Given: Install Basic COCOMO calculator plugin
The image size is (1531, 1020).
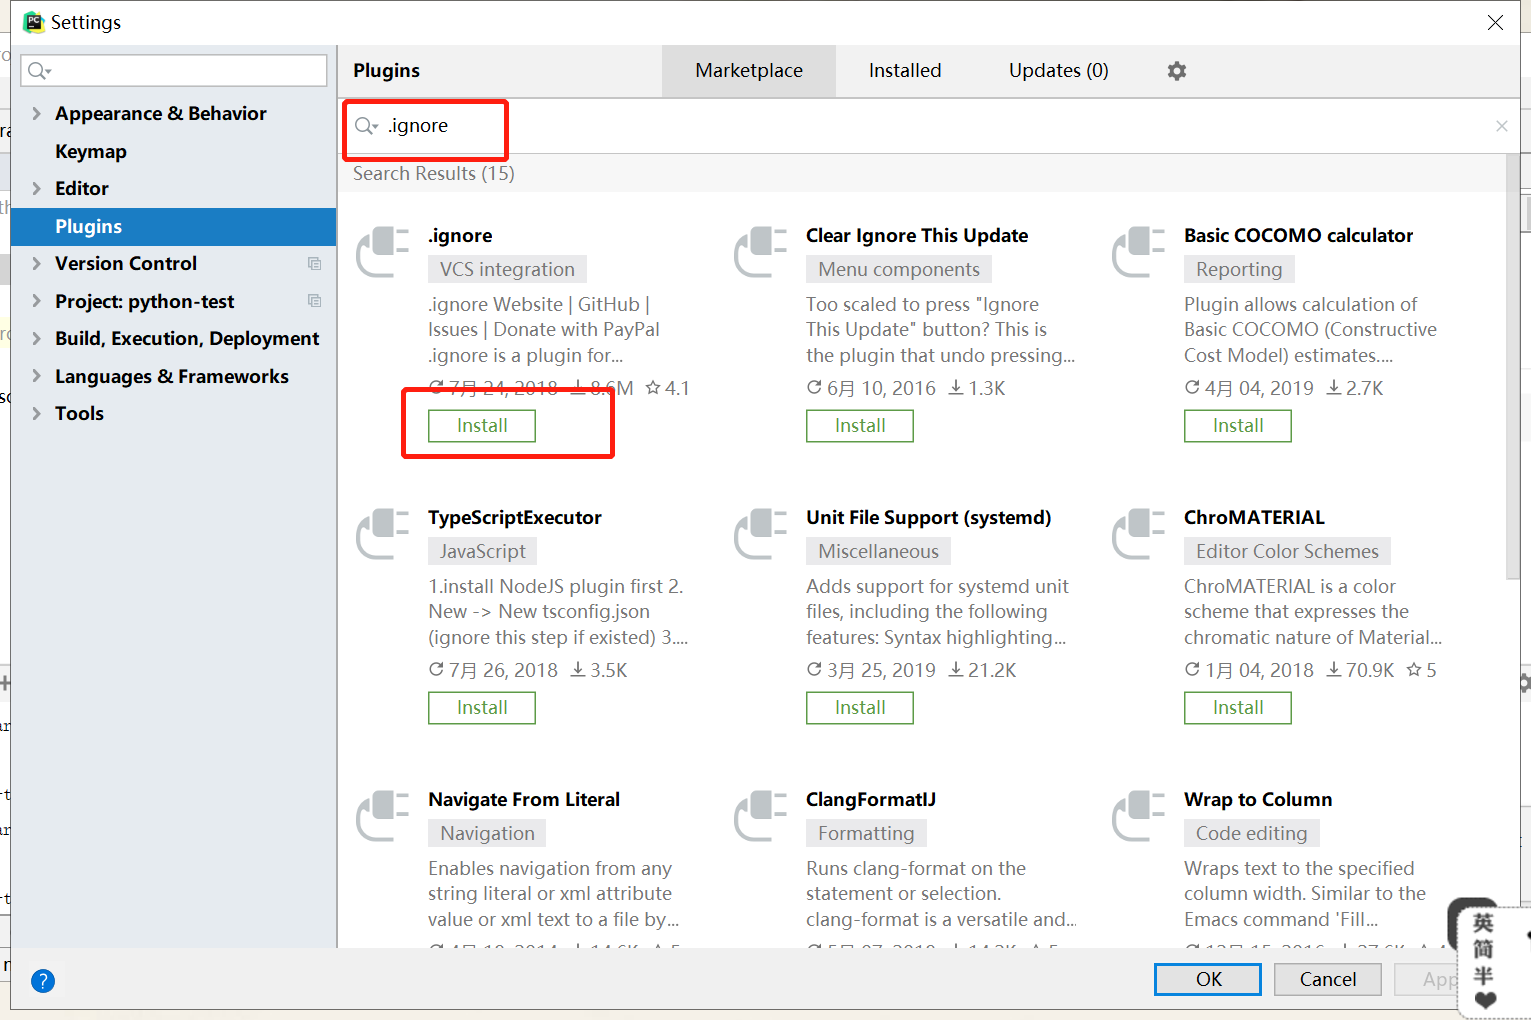Looking at the screenshot, I should tap(1238, 426).
